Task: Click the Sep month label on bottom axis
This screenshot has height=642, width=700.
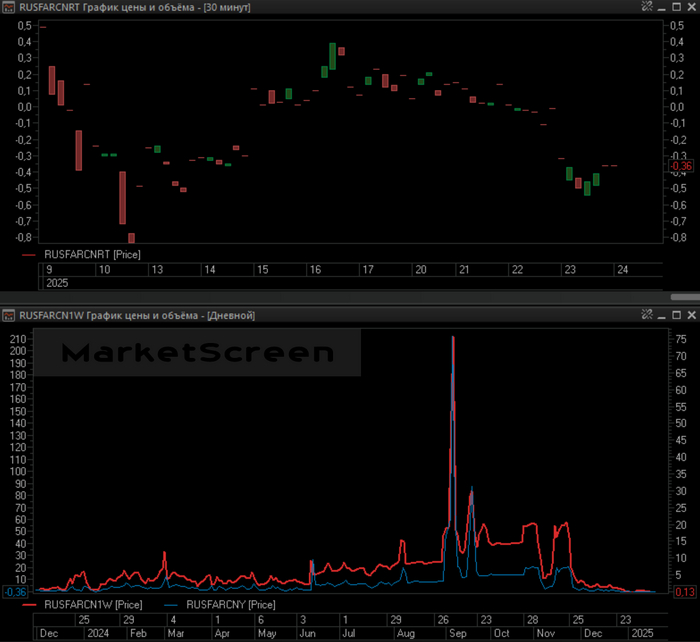Action: (x=458, y=633)
